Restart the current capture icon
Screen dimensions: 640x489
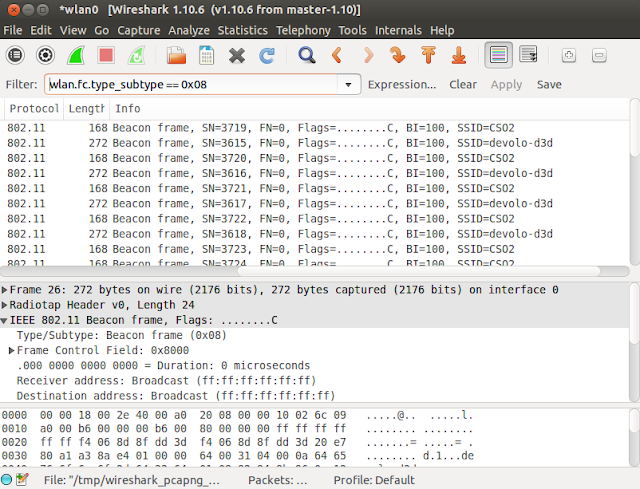click(136, 55)
